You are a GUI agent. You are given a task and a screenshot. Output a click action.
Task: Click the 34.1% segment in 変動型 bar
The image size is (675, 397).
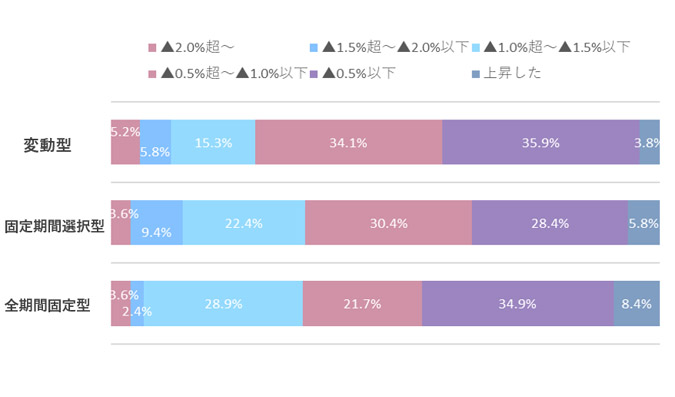(x=349, y=142)
